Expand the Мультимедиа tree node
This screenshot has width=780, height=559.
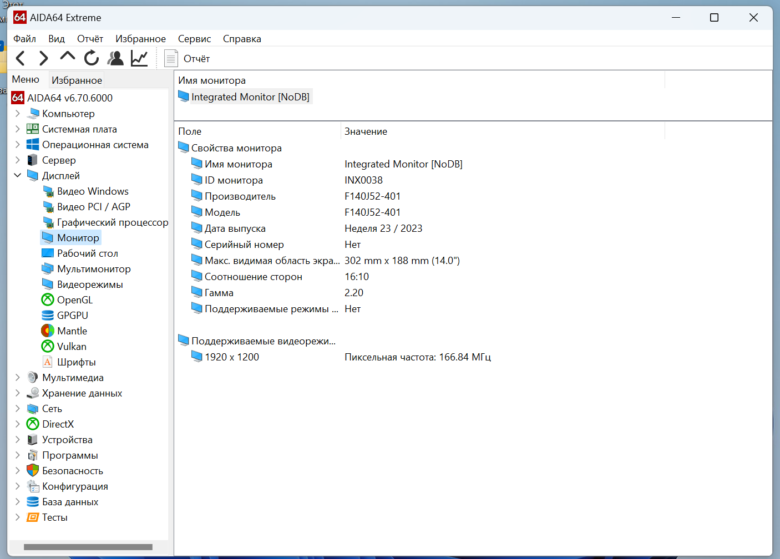(x=17, y=377)
